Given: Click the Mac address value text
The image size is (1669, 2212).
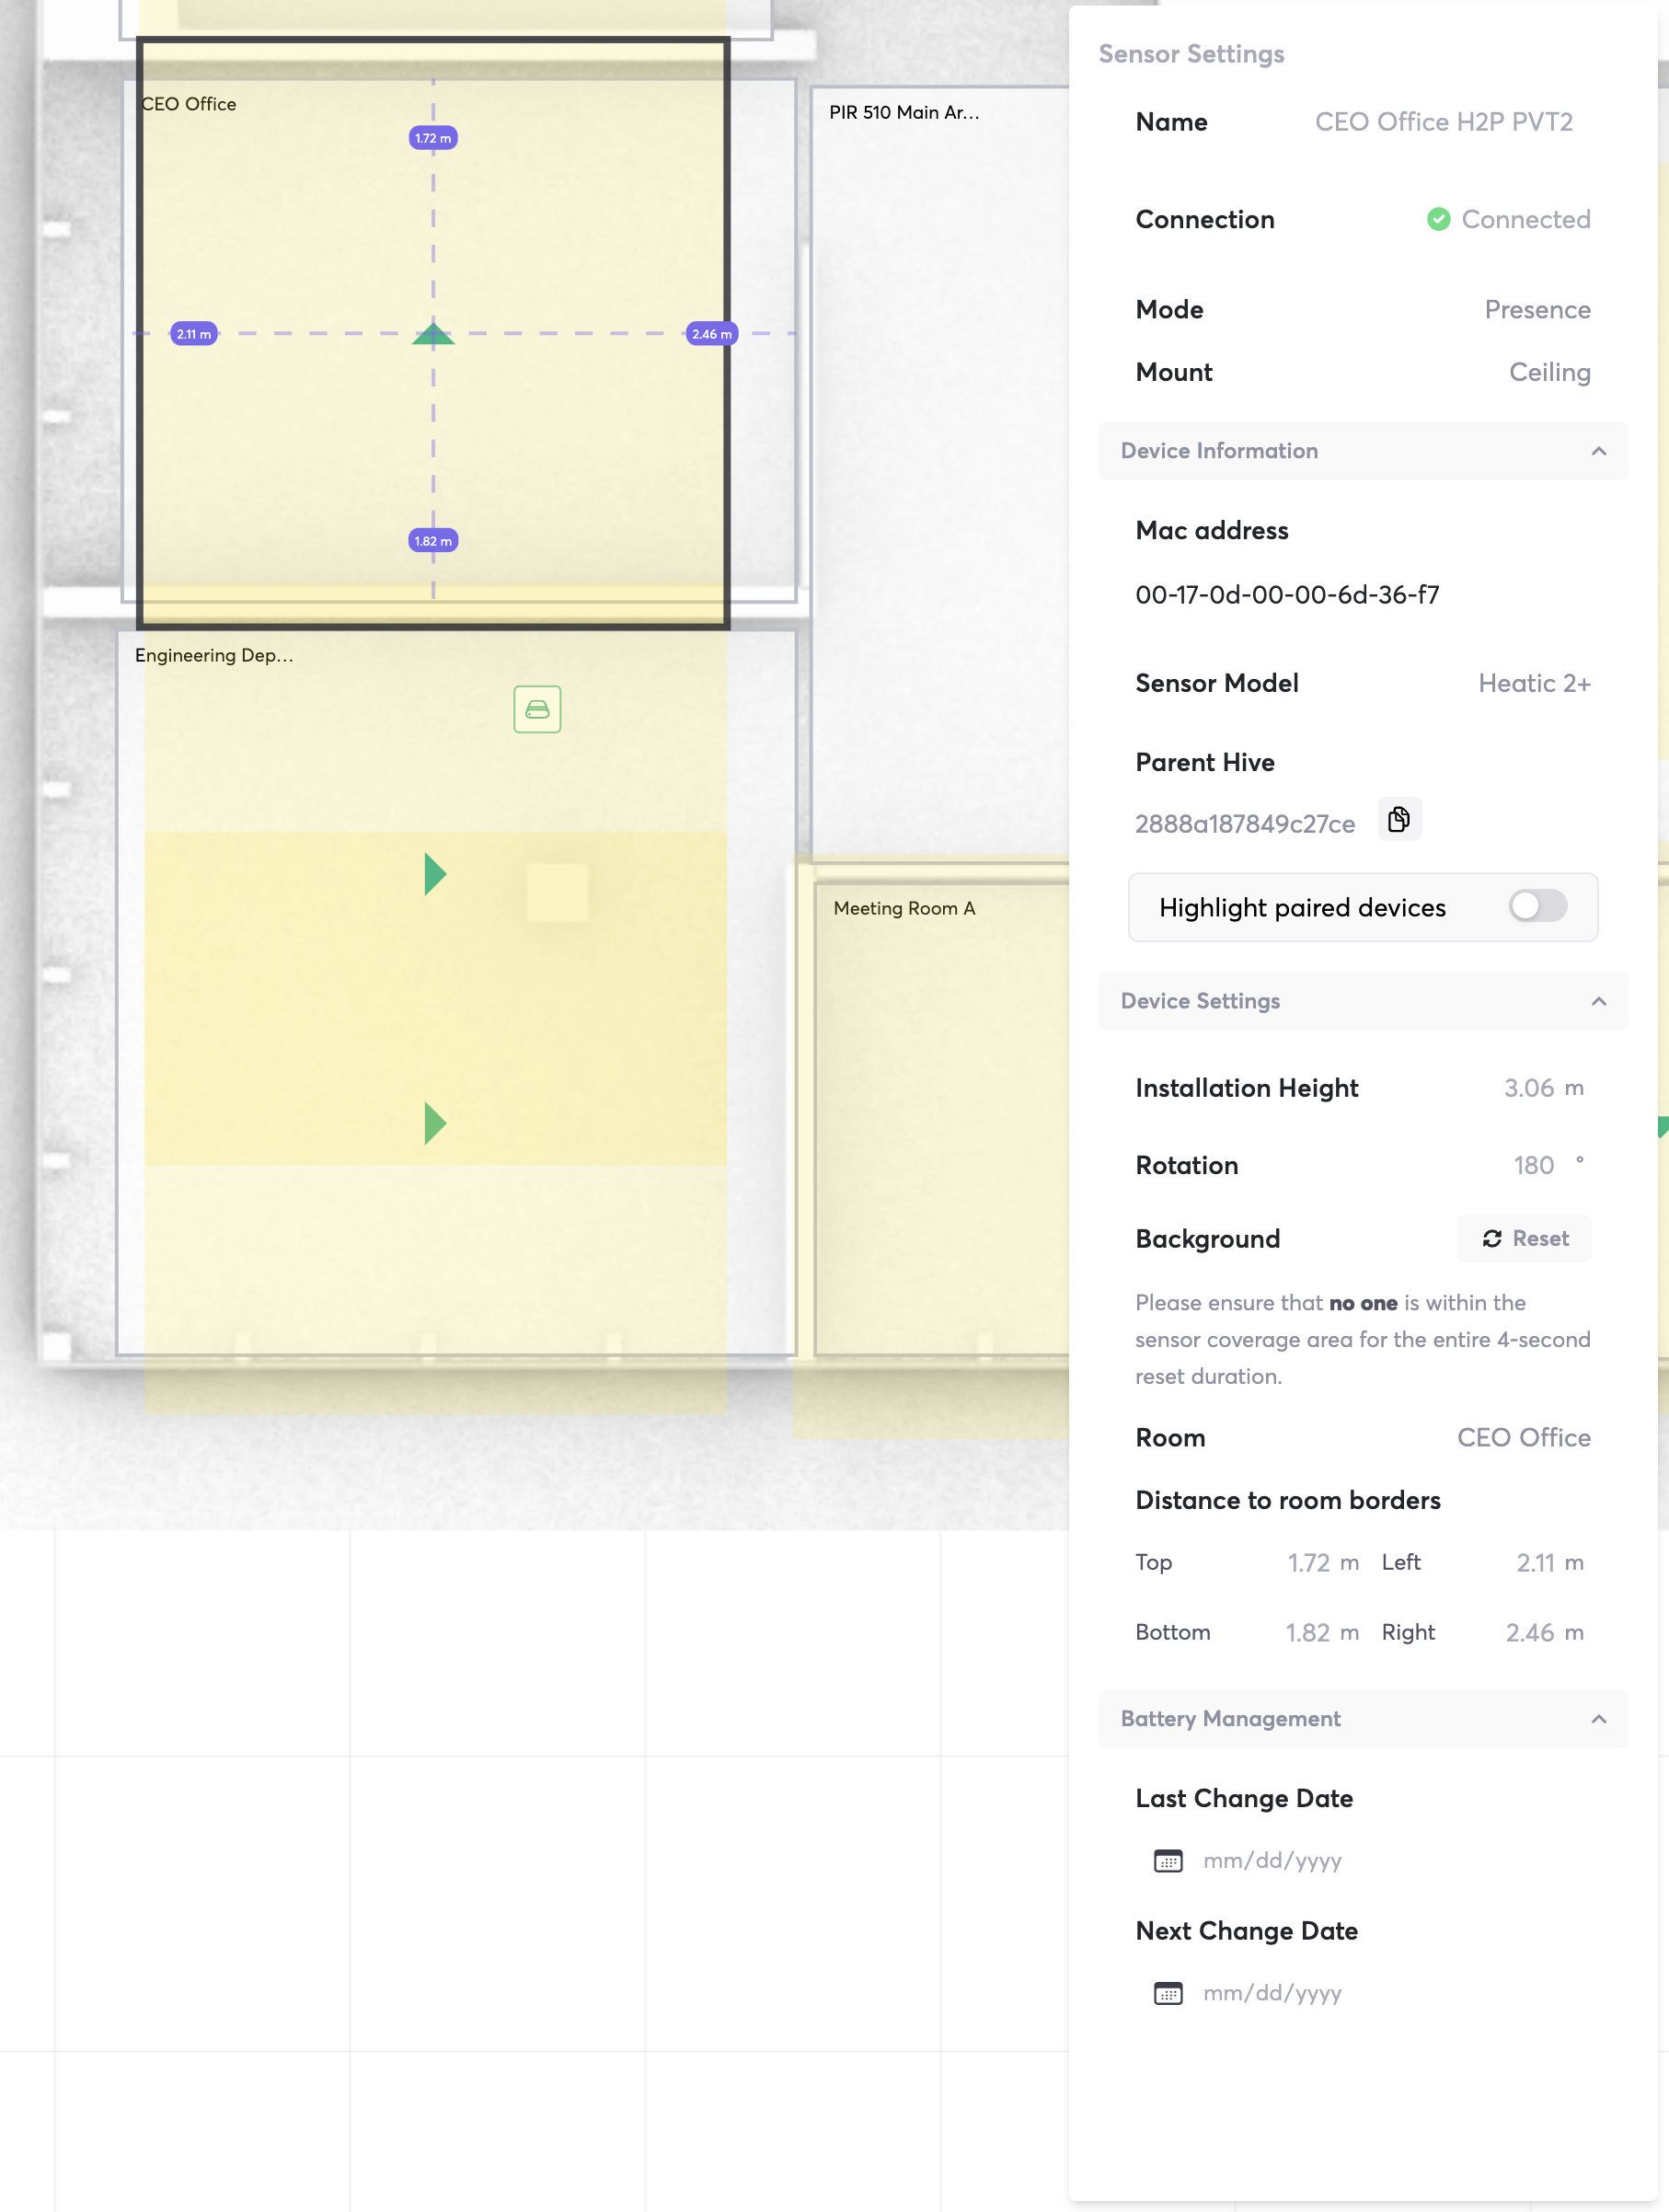Looking at the screenshot, I should (x=1287, y=595).
